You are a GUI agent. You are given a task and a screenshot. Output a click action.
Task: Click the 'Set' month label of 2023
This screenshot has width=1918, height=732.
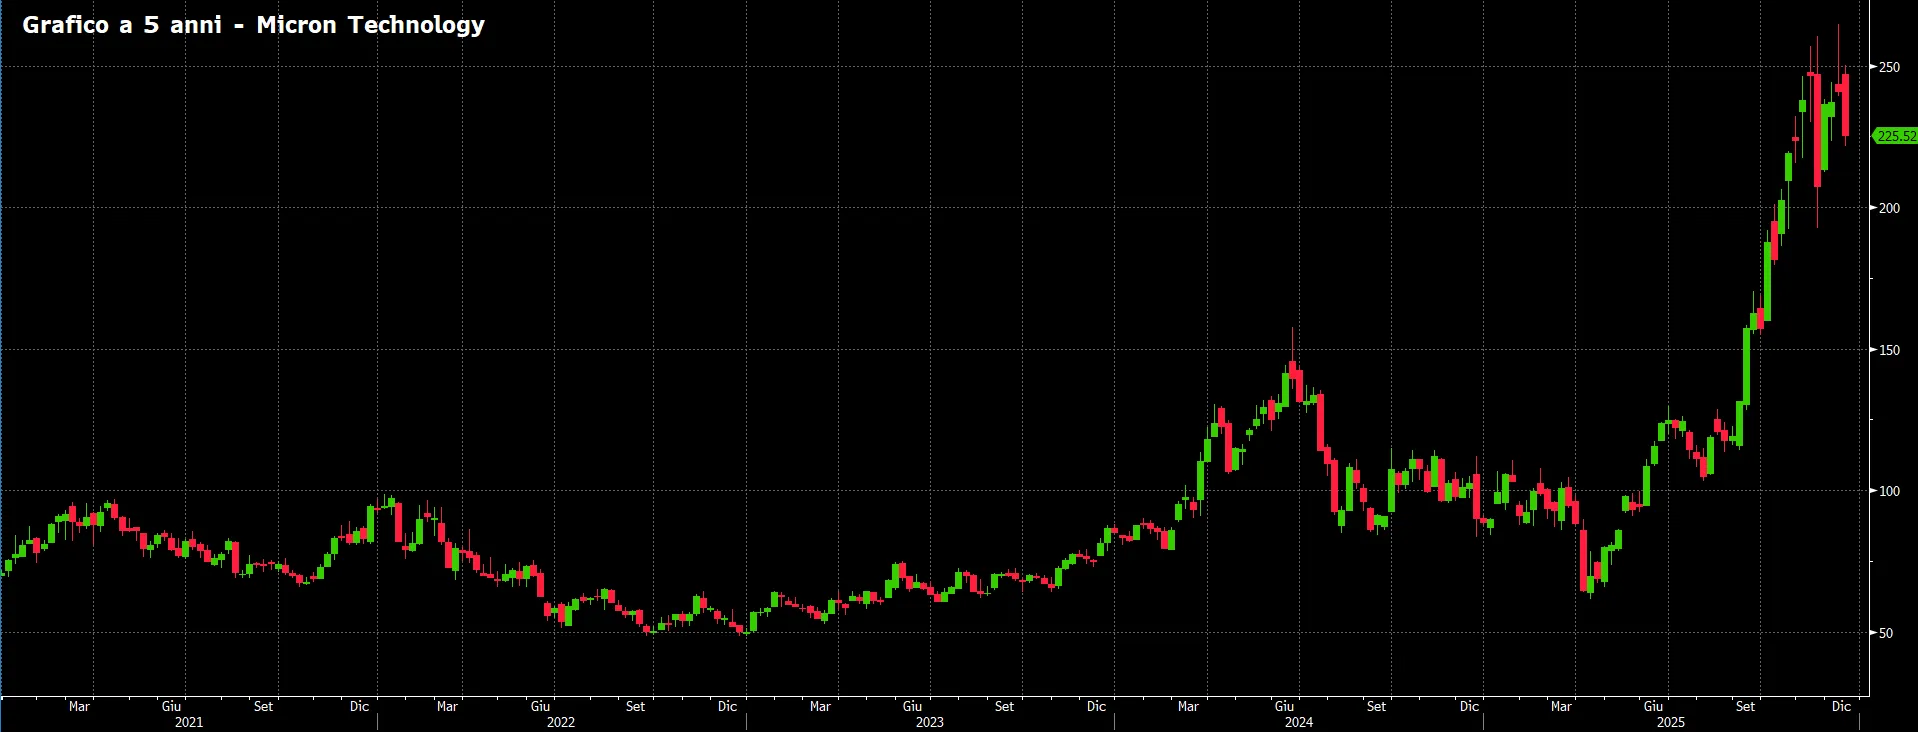(x=1004, y=706)
